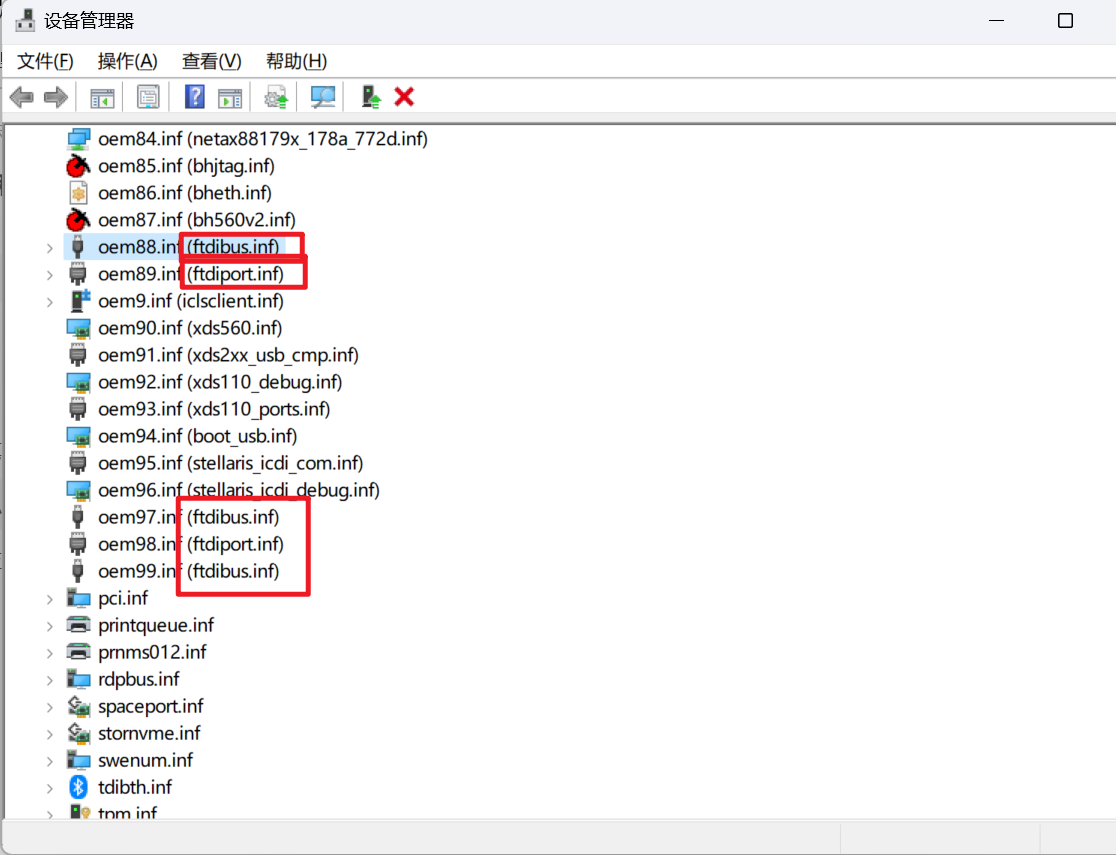Toggle the action pane toolbar icon

(230, 97)
